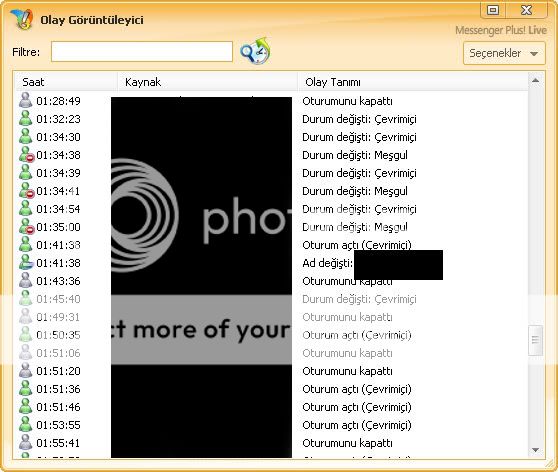Click the online user icon at 01:34:30
558x472 pixels.
tap(25, 137)
